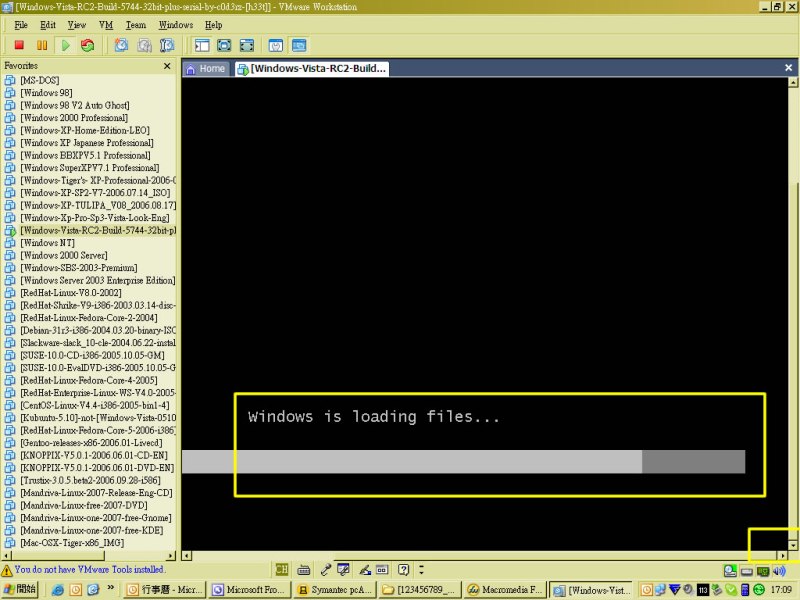Open the VM menu
This screenshot has height=600, width=800.
click(x=106, y=25)
